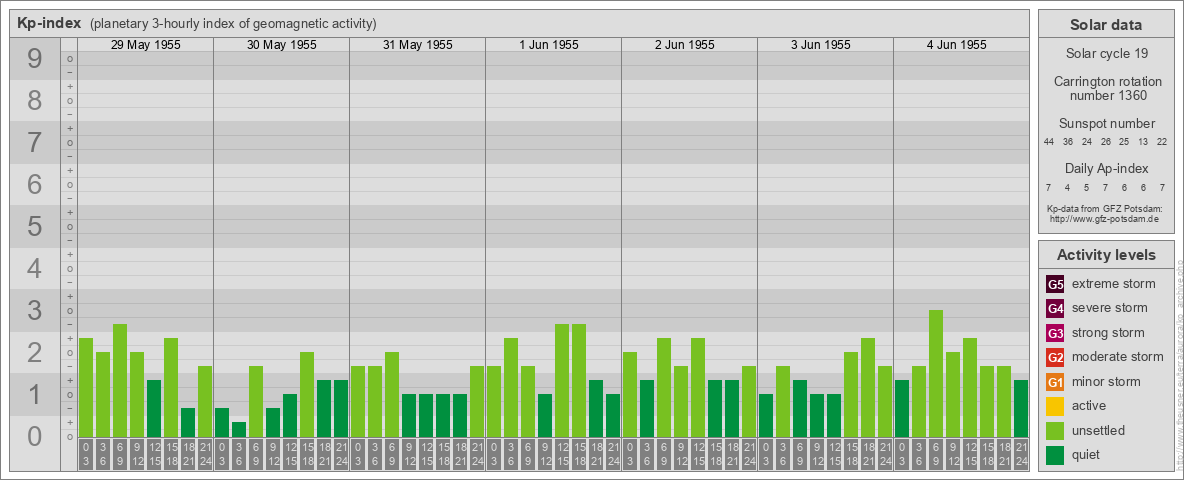This screenshot has height=480, width=1184.
Task: Click the 6-9 bar on 29 May 1955
Action: coord(120,380)
